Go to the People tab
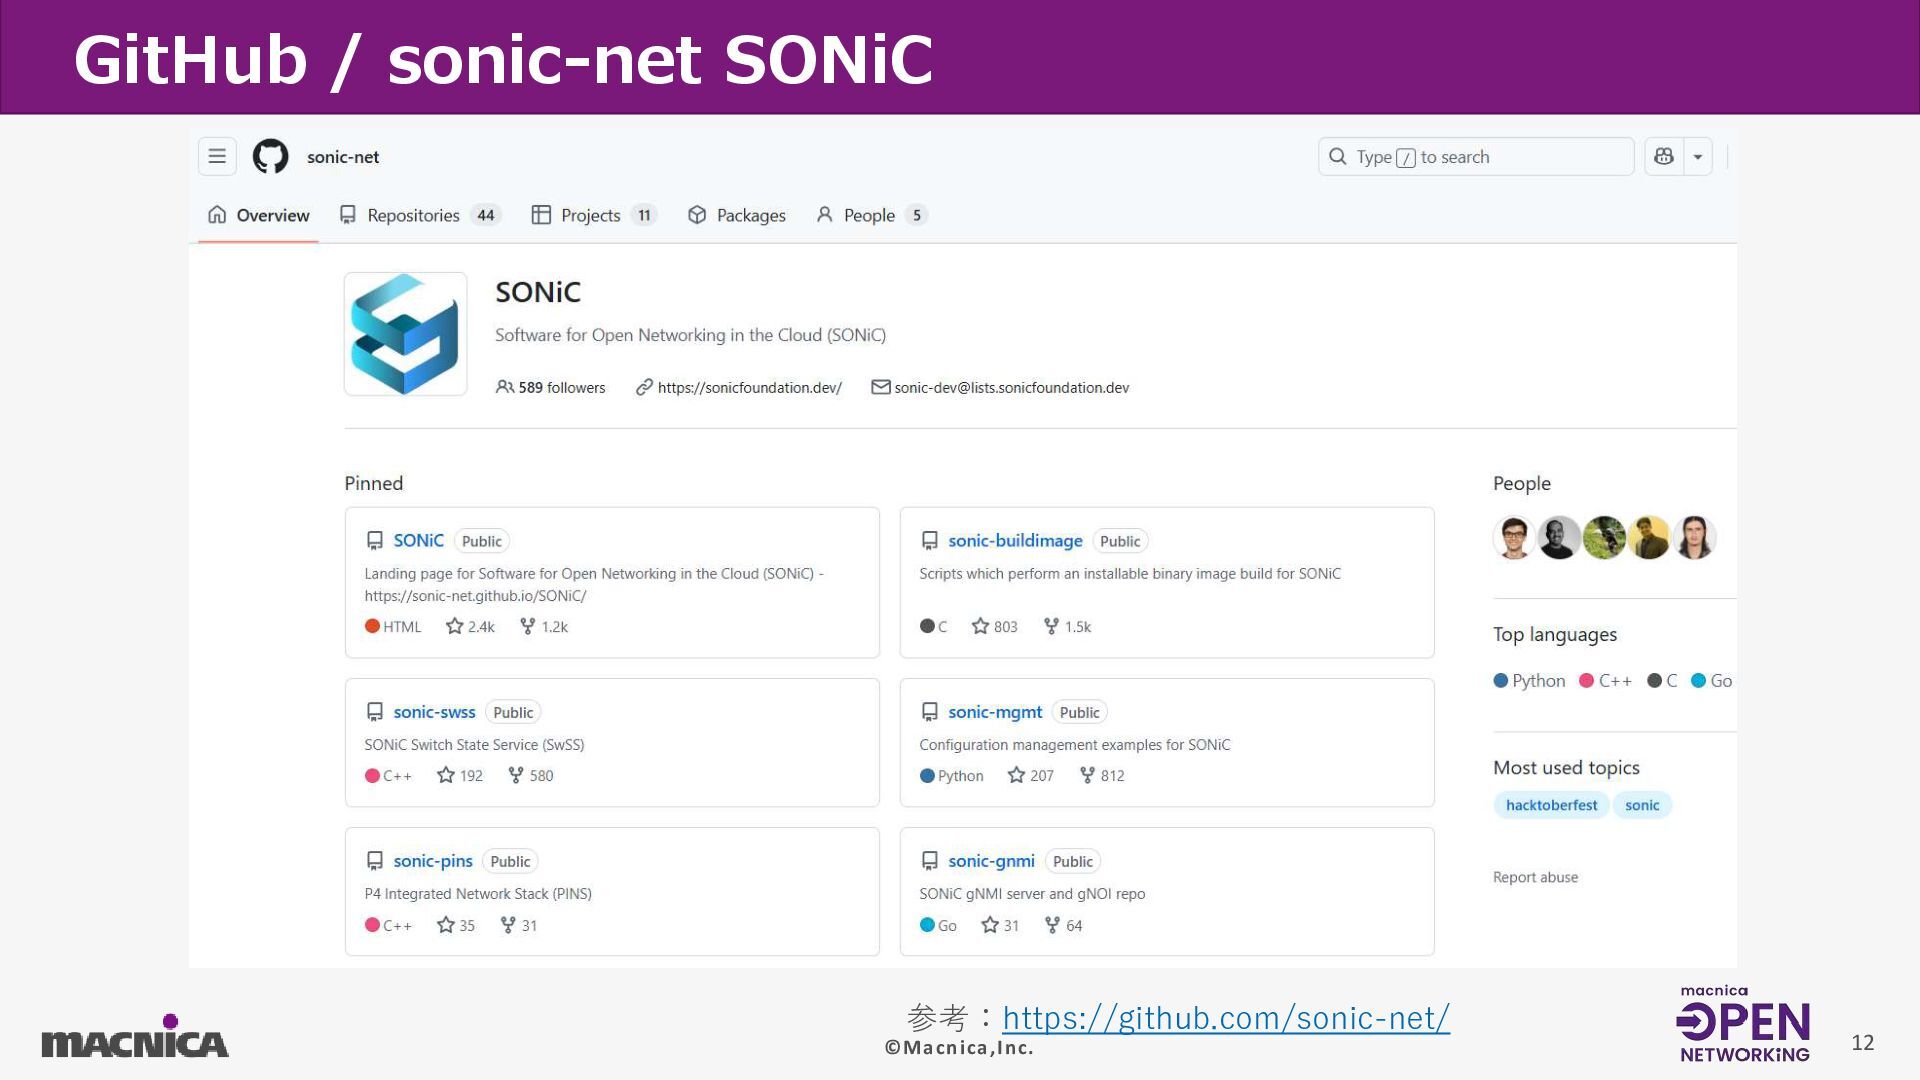Viewport: 1920px width, 1080px height. [x=870, y=215]
